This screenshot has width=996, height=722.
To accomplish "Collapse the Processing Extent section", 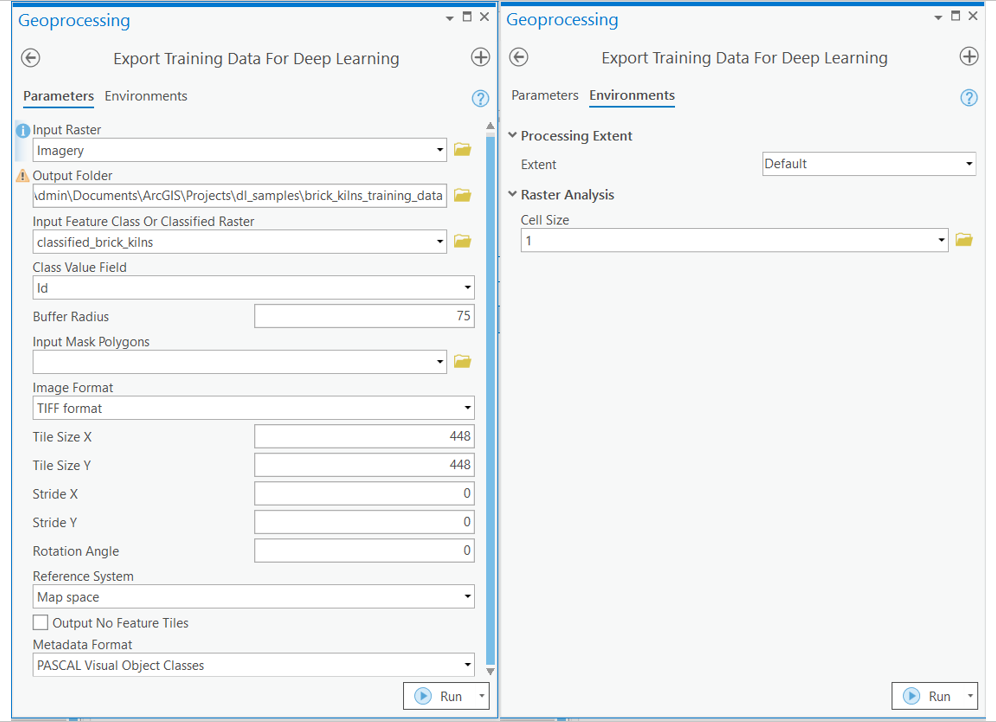I will (513, 136).
